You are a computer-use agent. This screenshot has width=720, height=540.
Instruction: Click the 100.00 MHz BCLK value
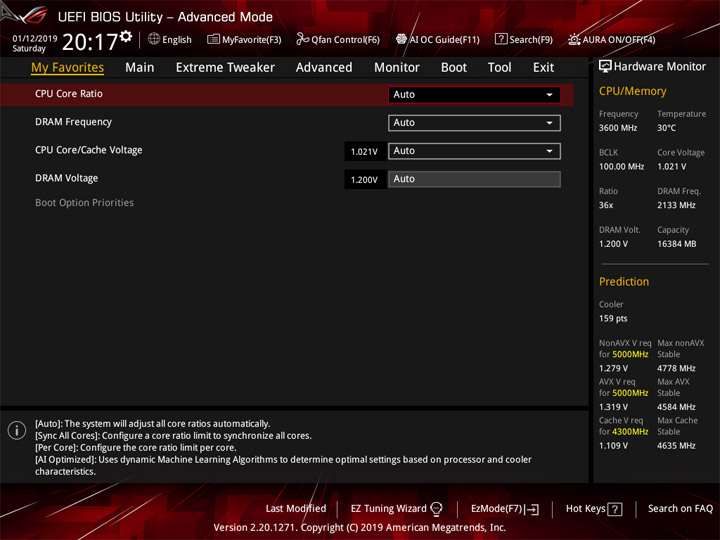pyautogui.click(x=621, y=167)
